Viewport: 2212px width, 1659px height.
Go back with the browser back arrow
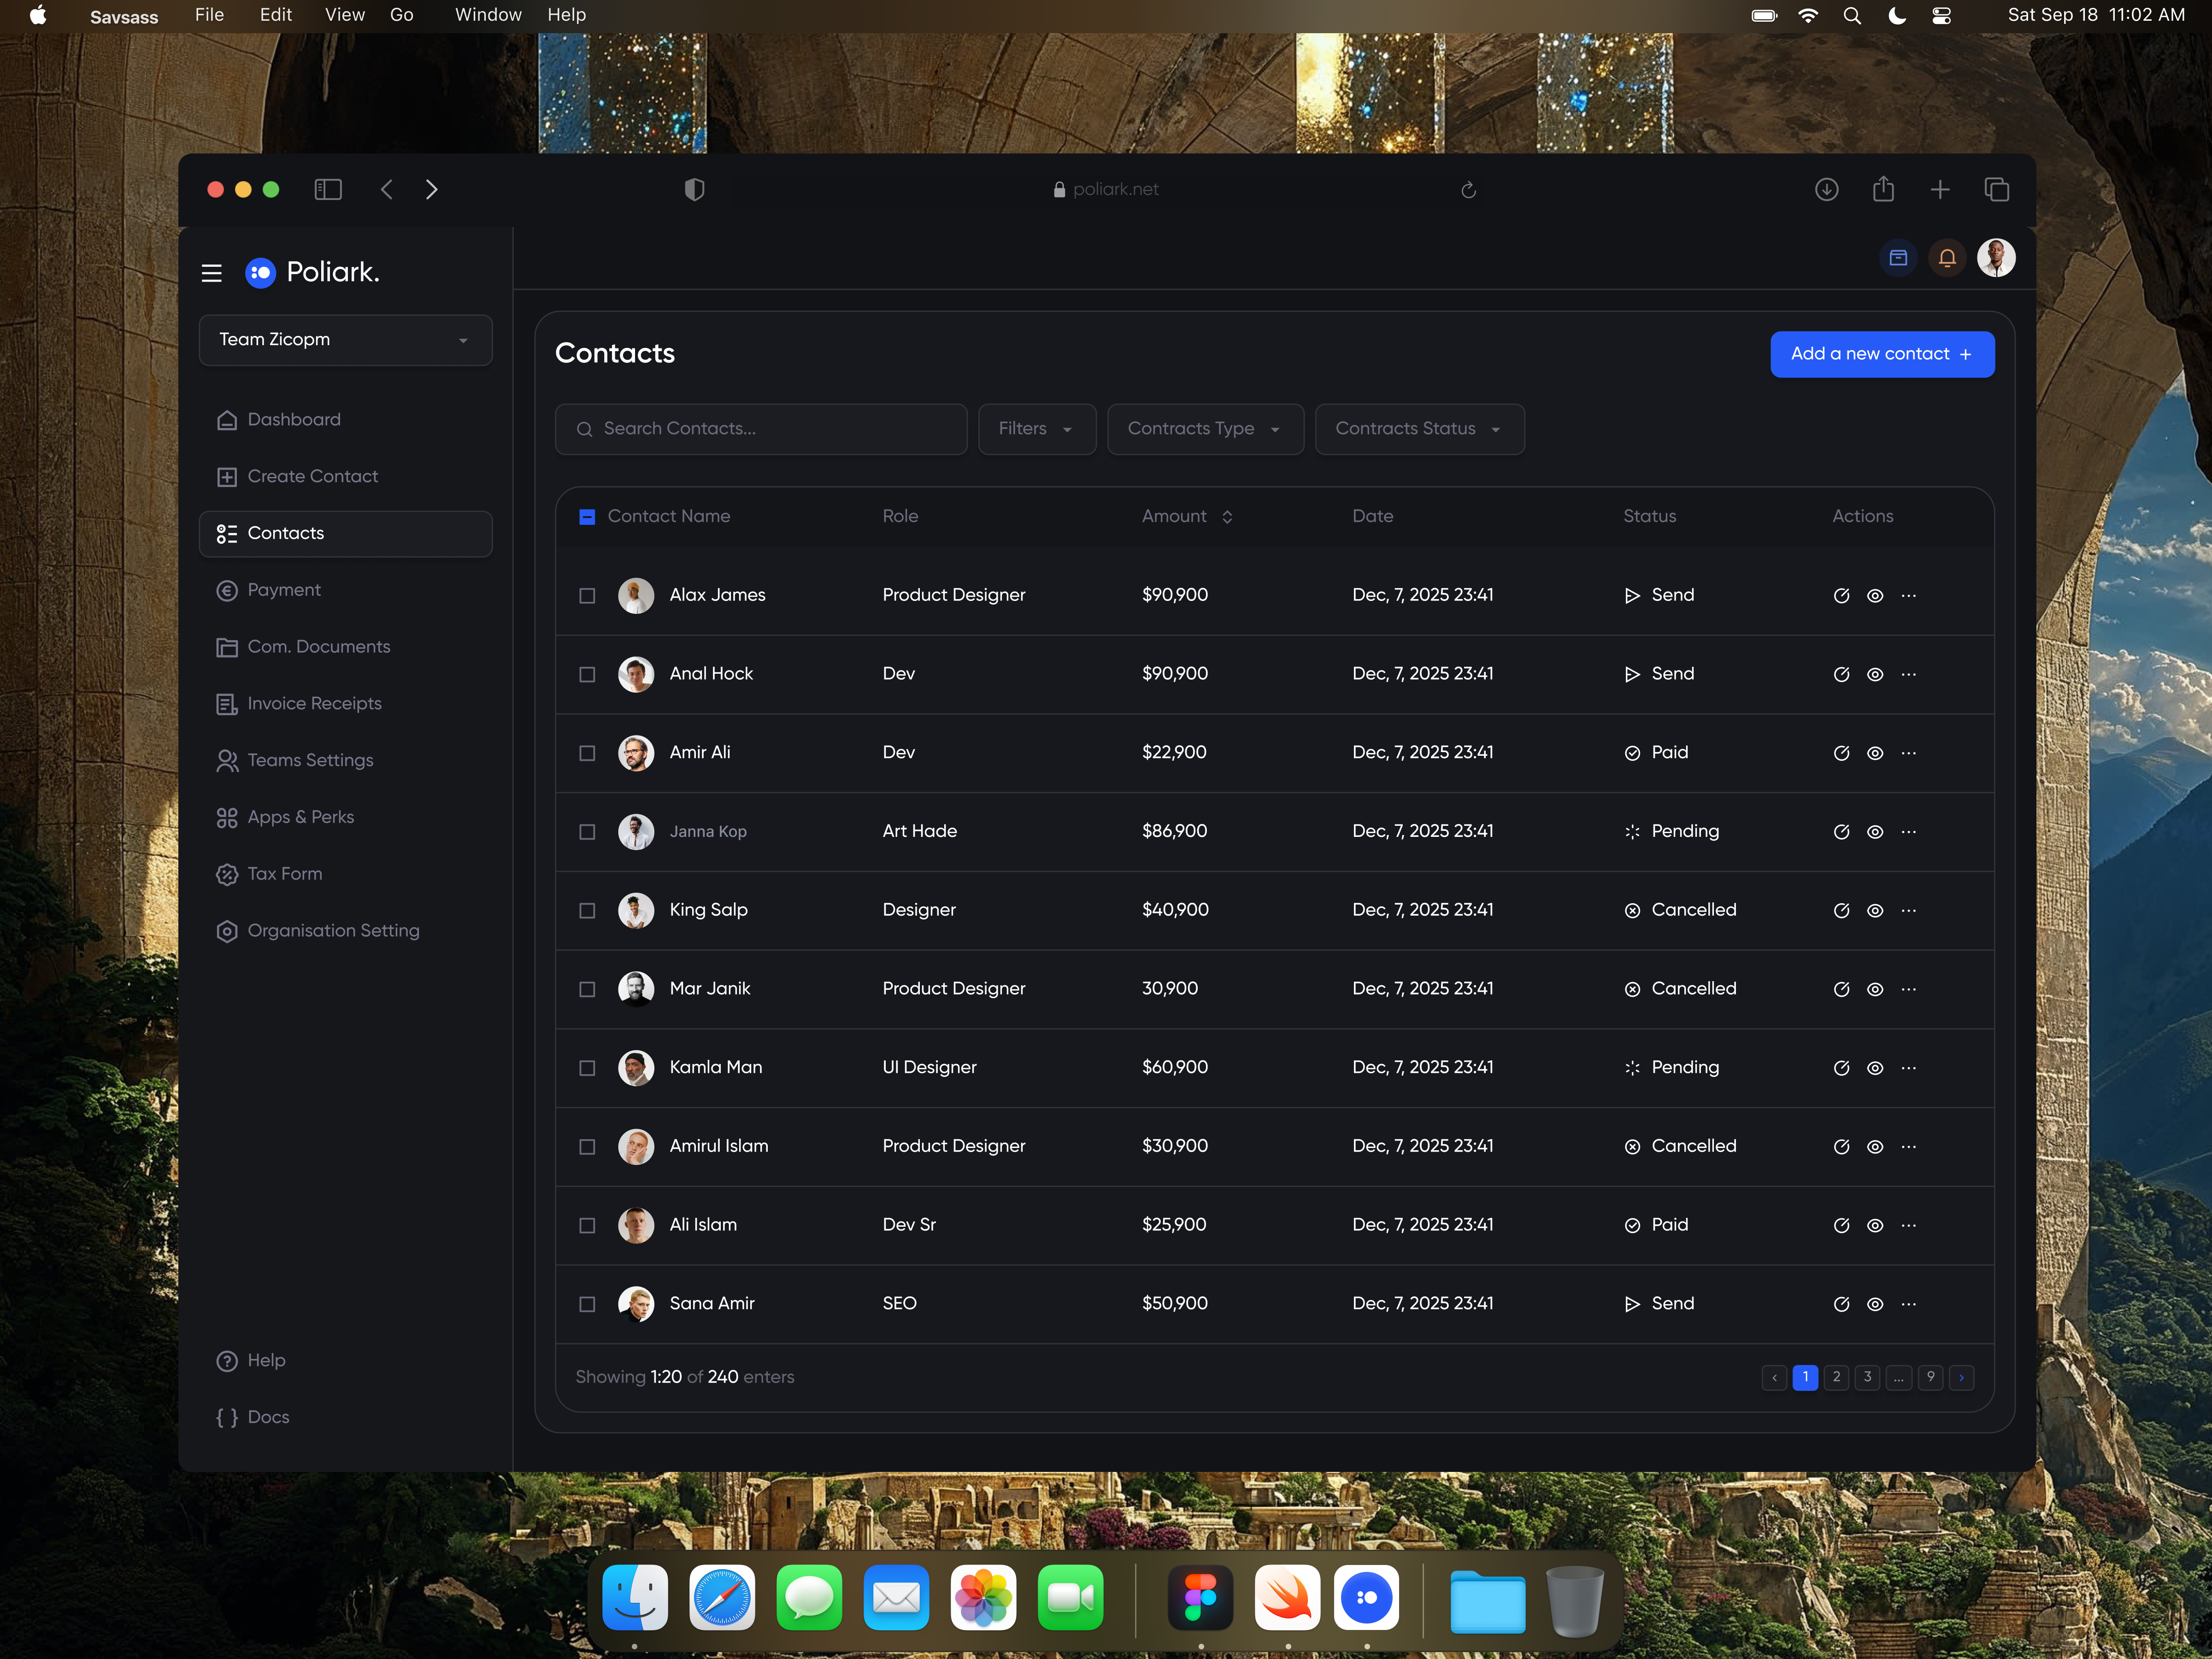point(387,189)
